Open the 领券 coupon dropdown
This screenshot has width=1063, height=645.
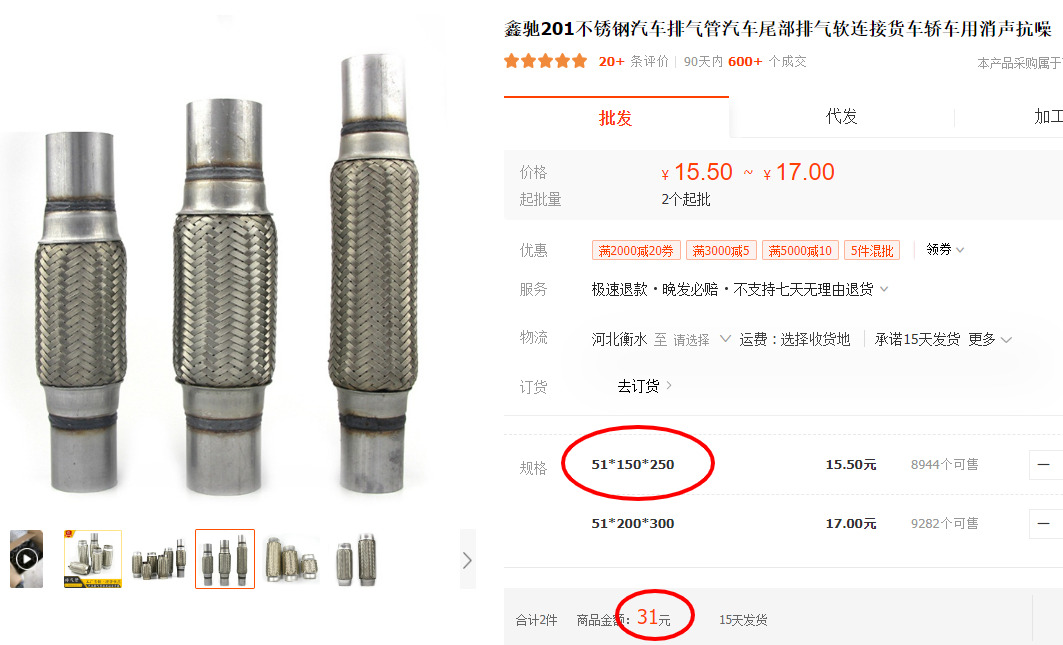click(945, 250)
